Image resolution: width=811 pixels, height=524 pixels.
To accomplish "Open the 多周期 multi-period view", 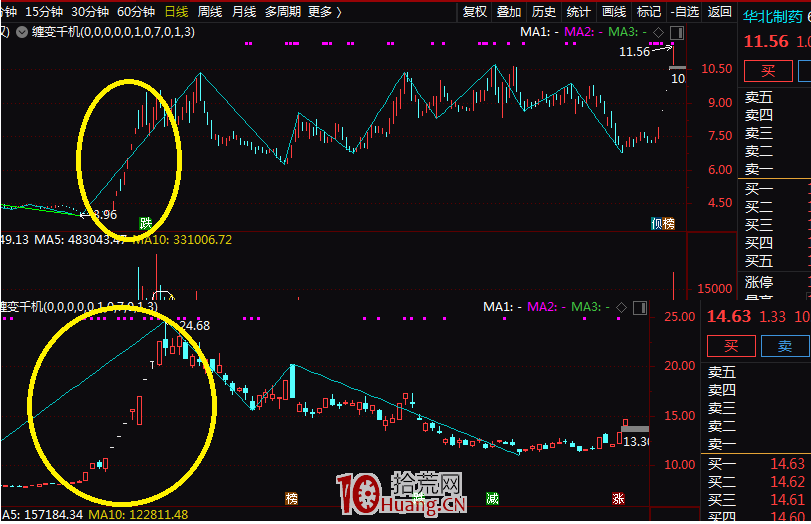I will point(283,11).
